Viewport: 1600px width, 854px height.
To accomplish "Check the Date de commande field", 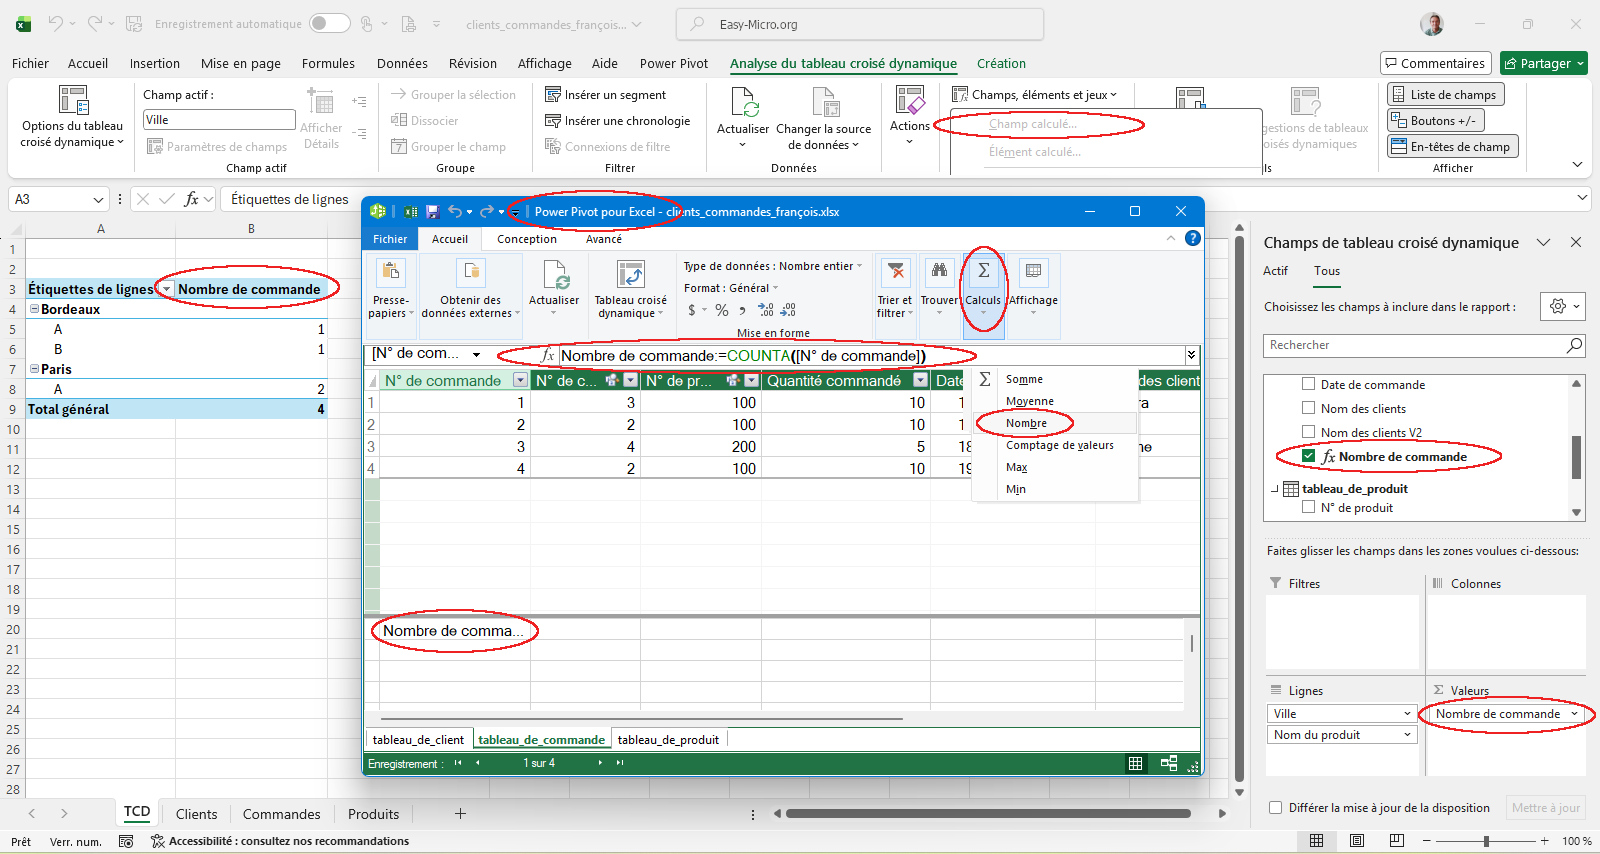I will point(1308,384).
